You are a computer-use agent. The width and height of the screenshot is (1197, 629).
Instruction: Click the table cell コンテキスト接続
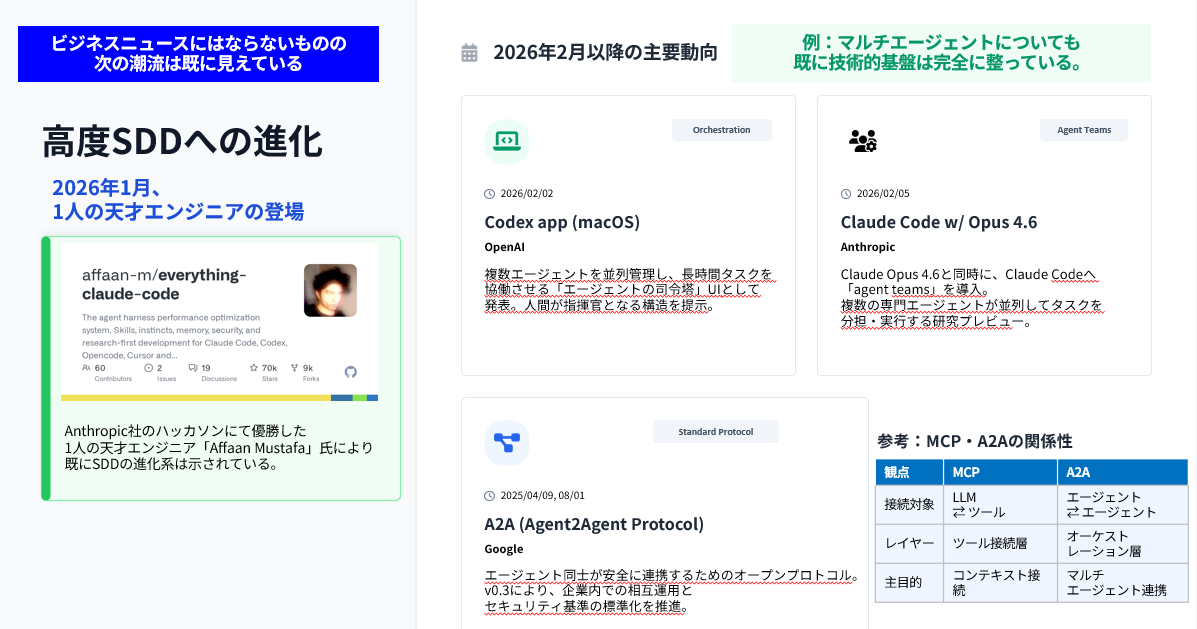tap(1000, 582)
